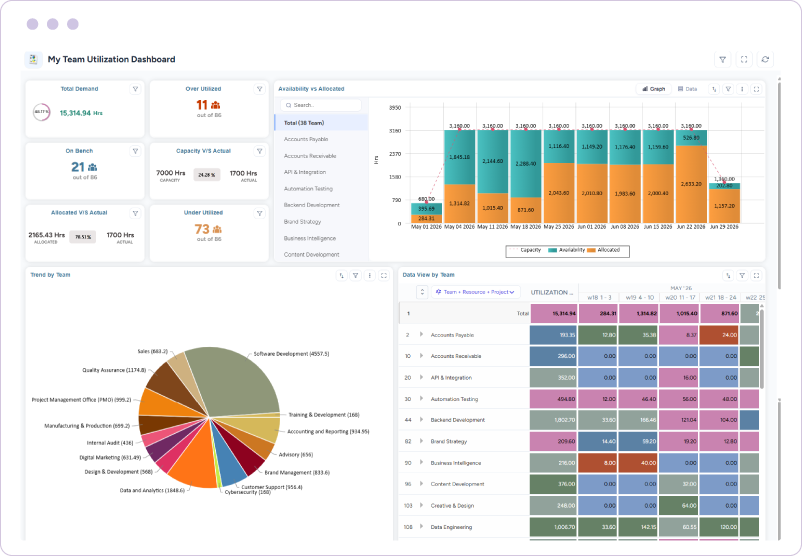
Task: Click the Total Demand 15,314.94 Hrs value
Action: 81,113
